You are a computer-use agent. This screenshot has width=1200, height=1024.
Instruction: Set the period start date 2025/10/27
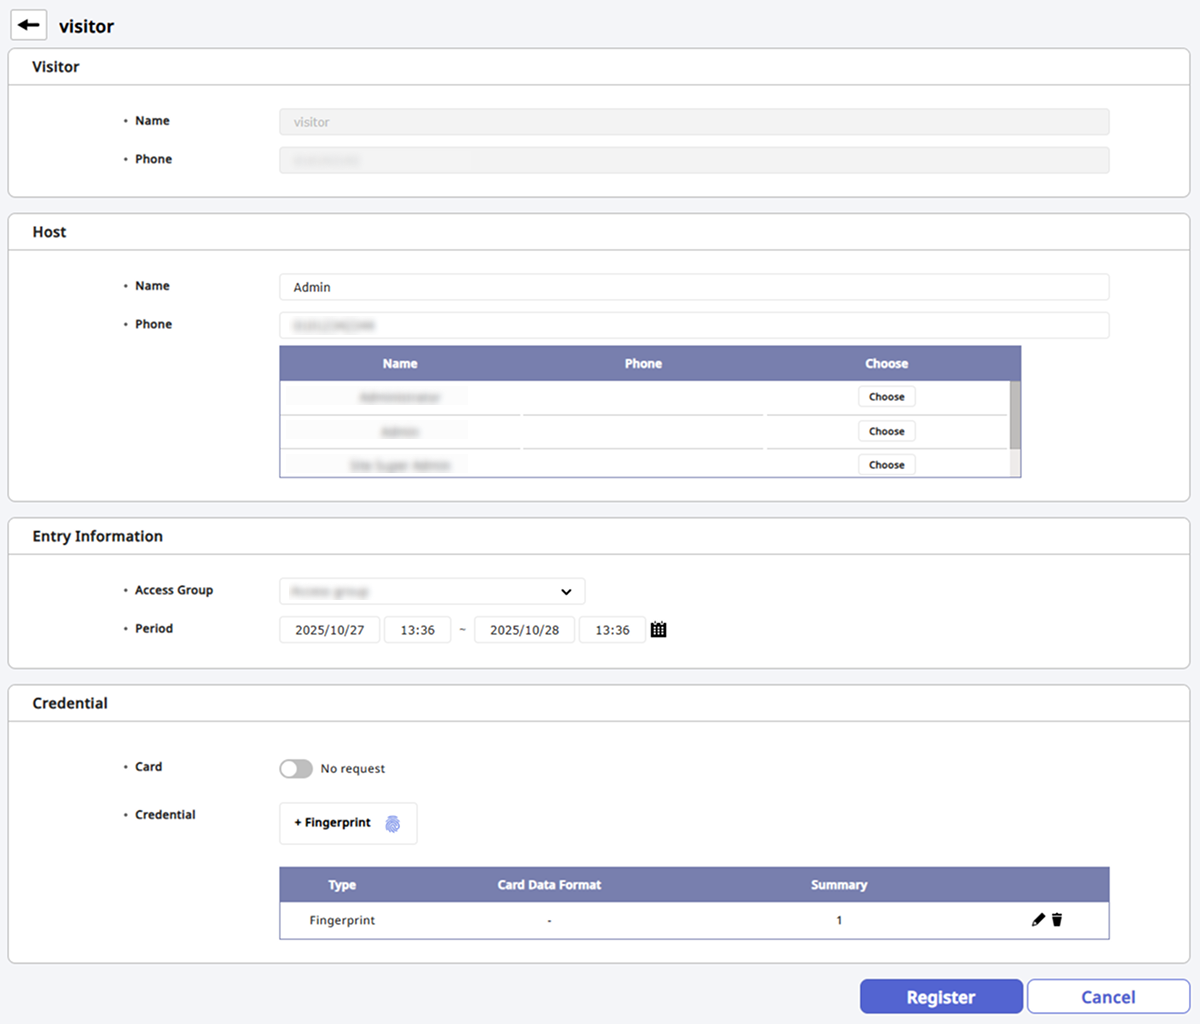pos(329,630)
